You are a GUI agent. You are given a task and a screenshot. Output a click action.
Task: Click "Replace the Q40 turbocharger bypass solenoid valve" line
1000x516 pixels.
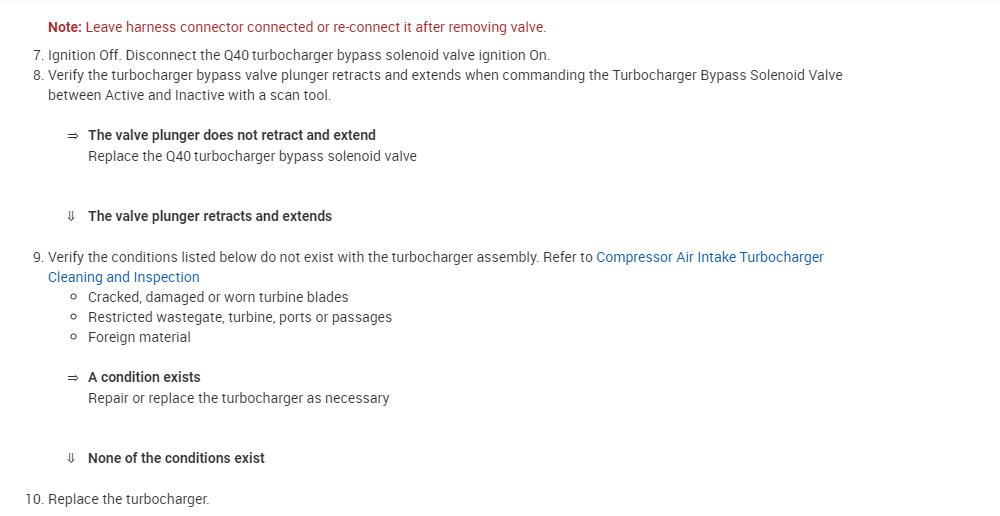click(252, 156)
